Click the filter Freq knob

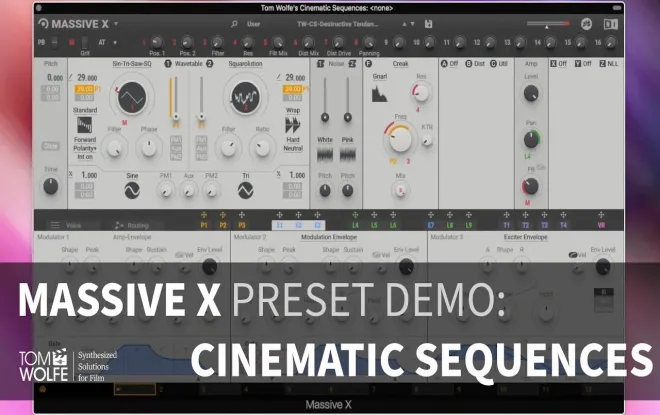coord(399,138)
